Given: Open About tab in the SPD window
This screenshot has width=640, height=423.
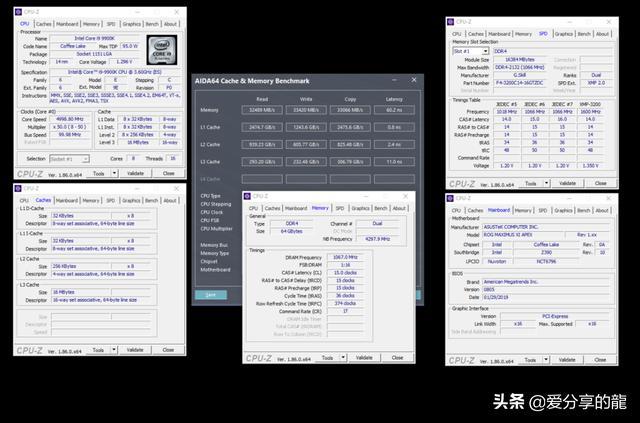Looking at the screenshot, I should [x=602, y=34].
